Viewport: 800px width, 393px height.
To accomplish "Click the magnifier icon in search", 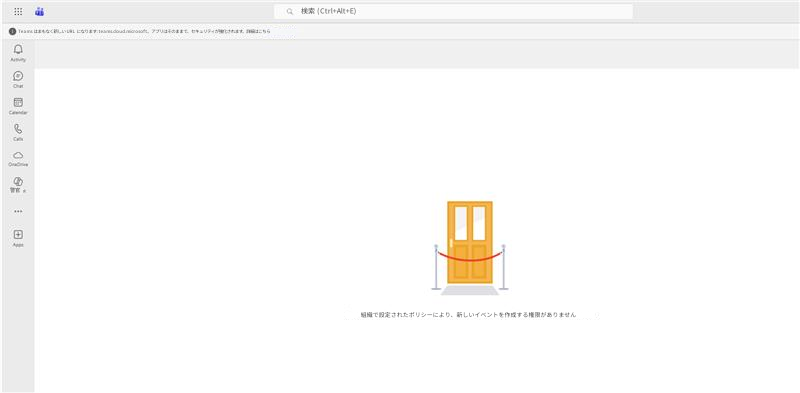I will point(290,11).
